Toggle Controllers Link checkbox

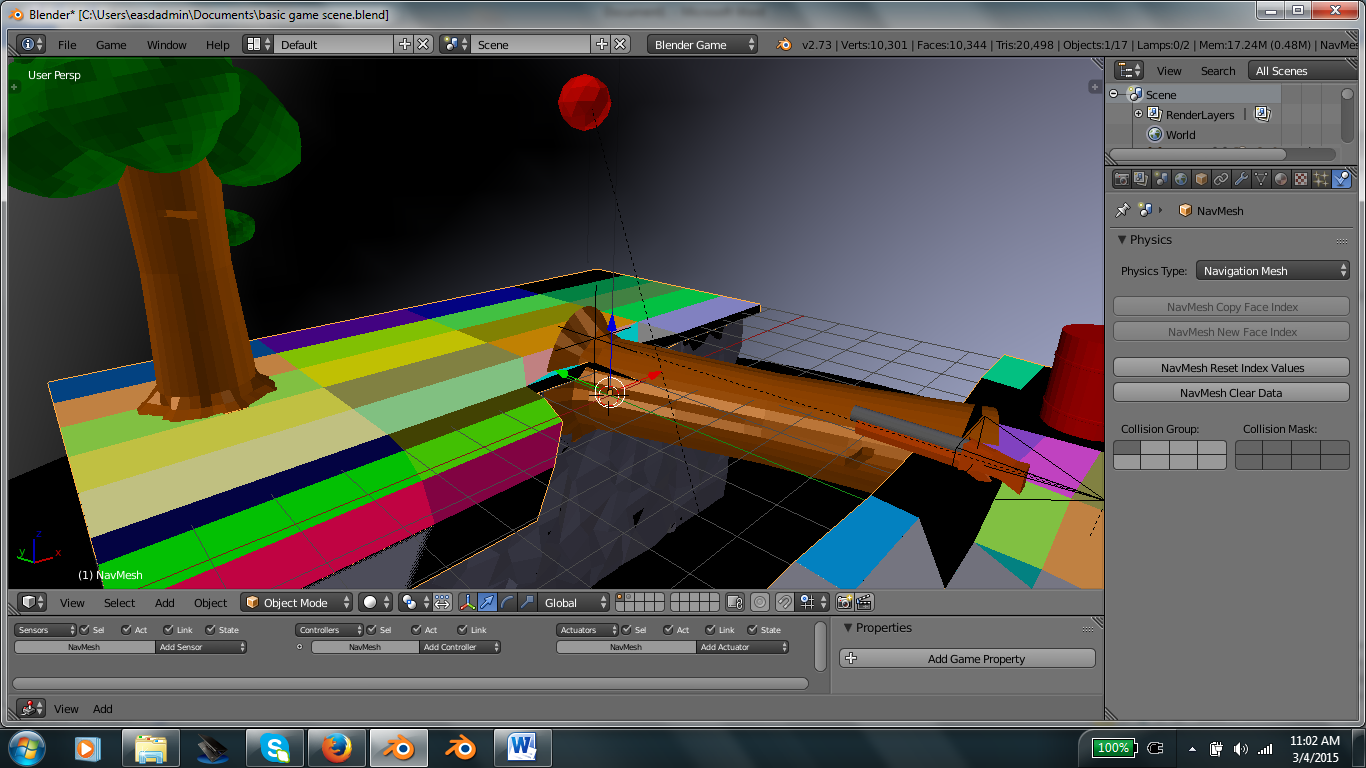[x=463, y=630]
